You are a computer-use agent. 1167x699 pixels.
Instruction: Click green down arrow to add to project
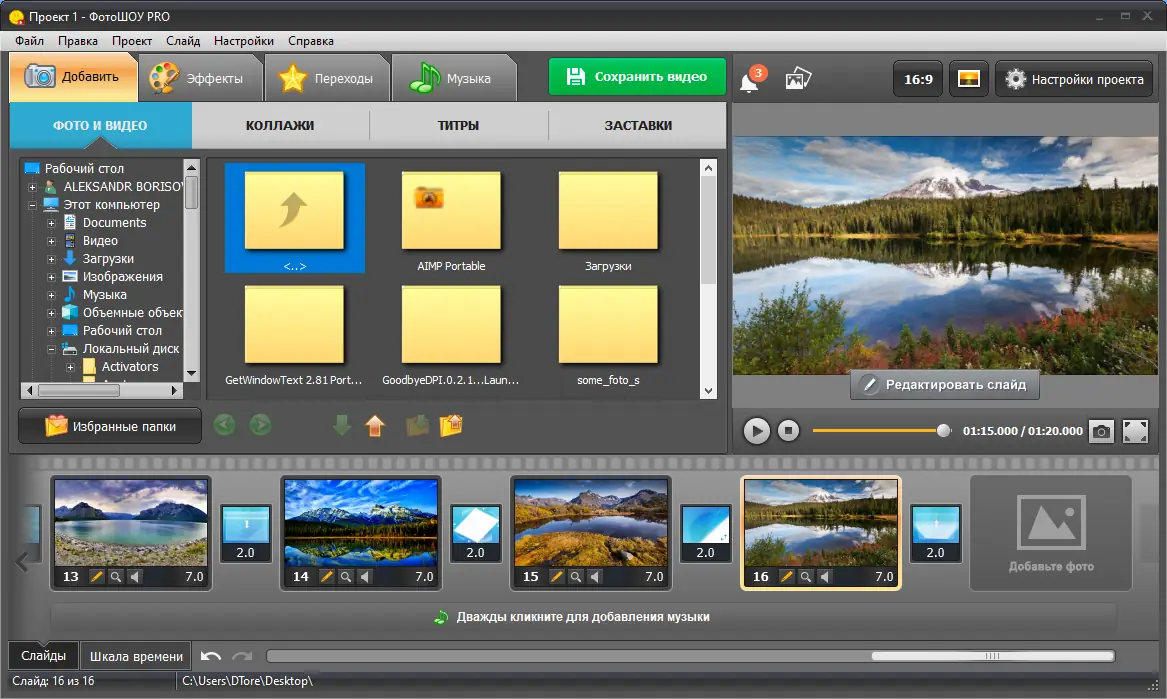click(x=342, y=426)
